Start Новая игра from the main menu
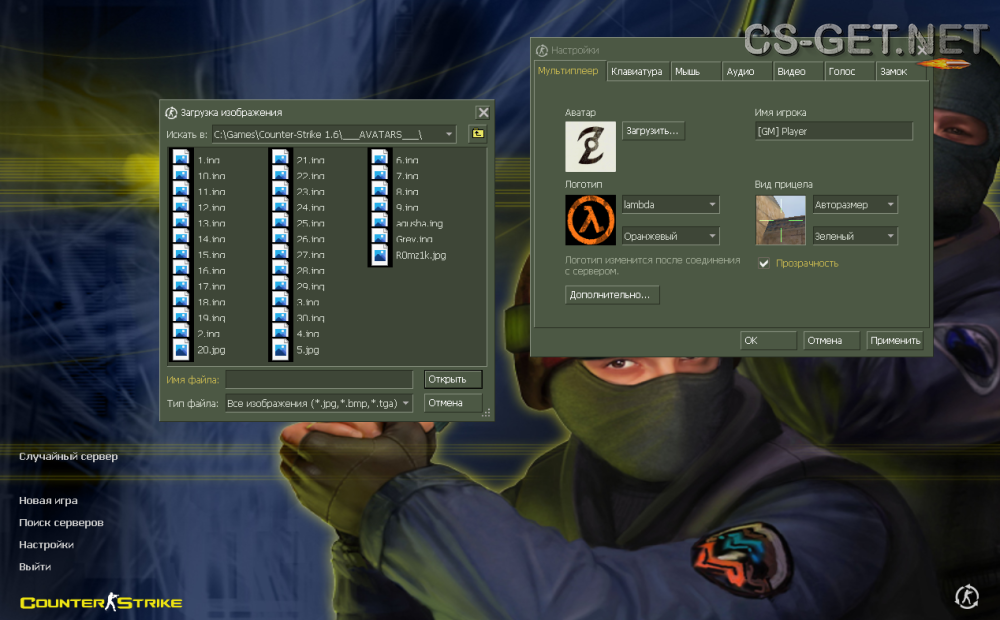1000x620 pixels. pos(48,501)
